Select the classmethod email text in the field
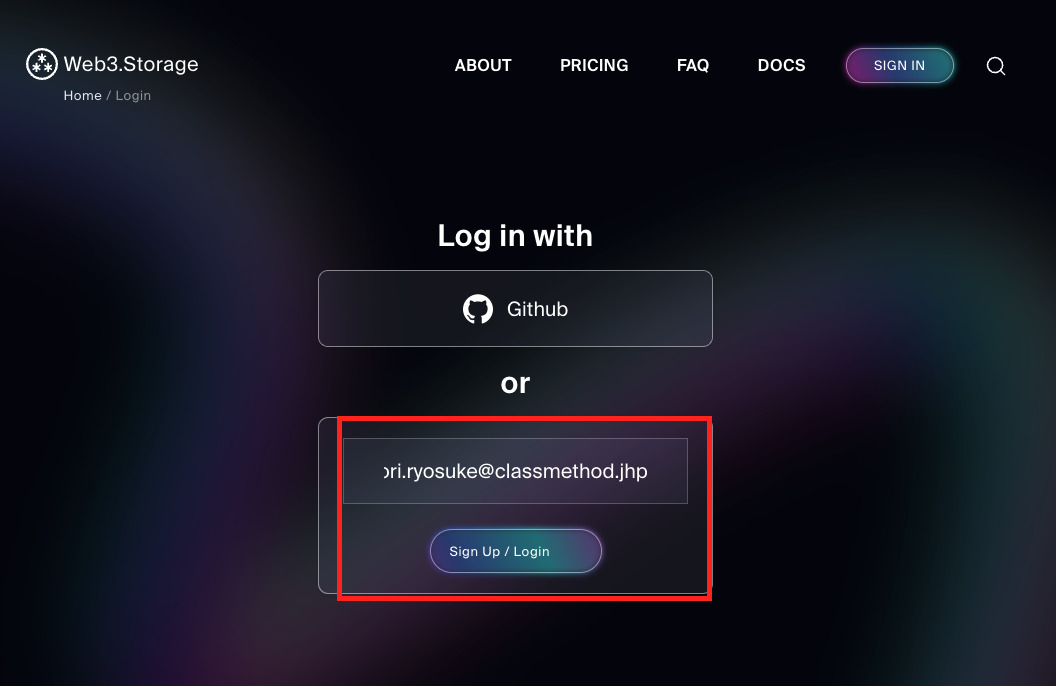This screenshot has height=686, width=1056. click(515, 470)
